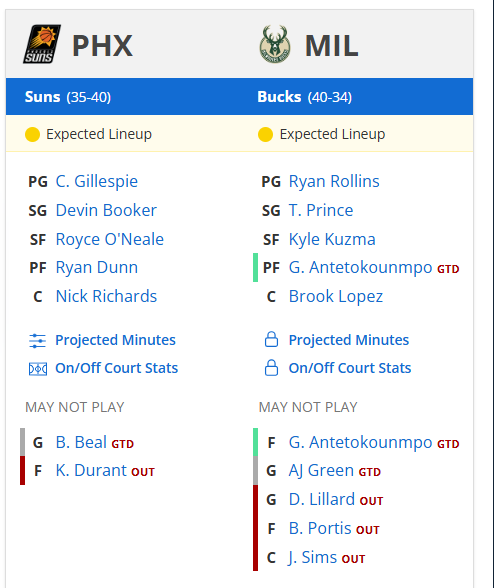Click lock icon beside Bucks On/Off Court Stats
This screenshot has height=588, width=494.
click(271, 368)
